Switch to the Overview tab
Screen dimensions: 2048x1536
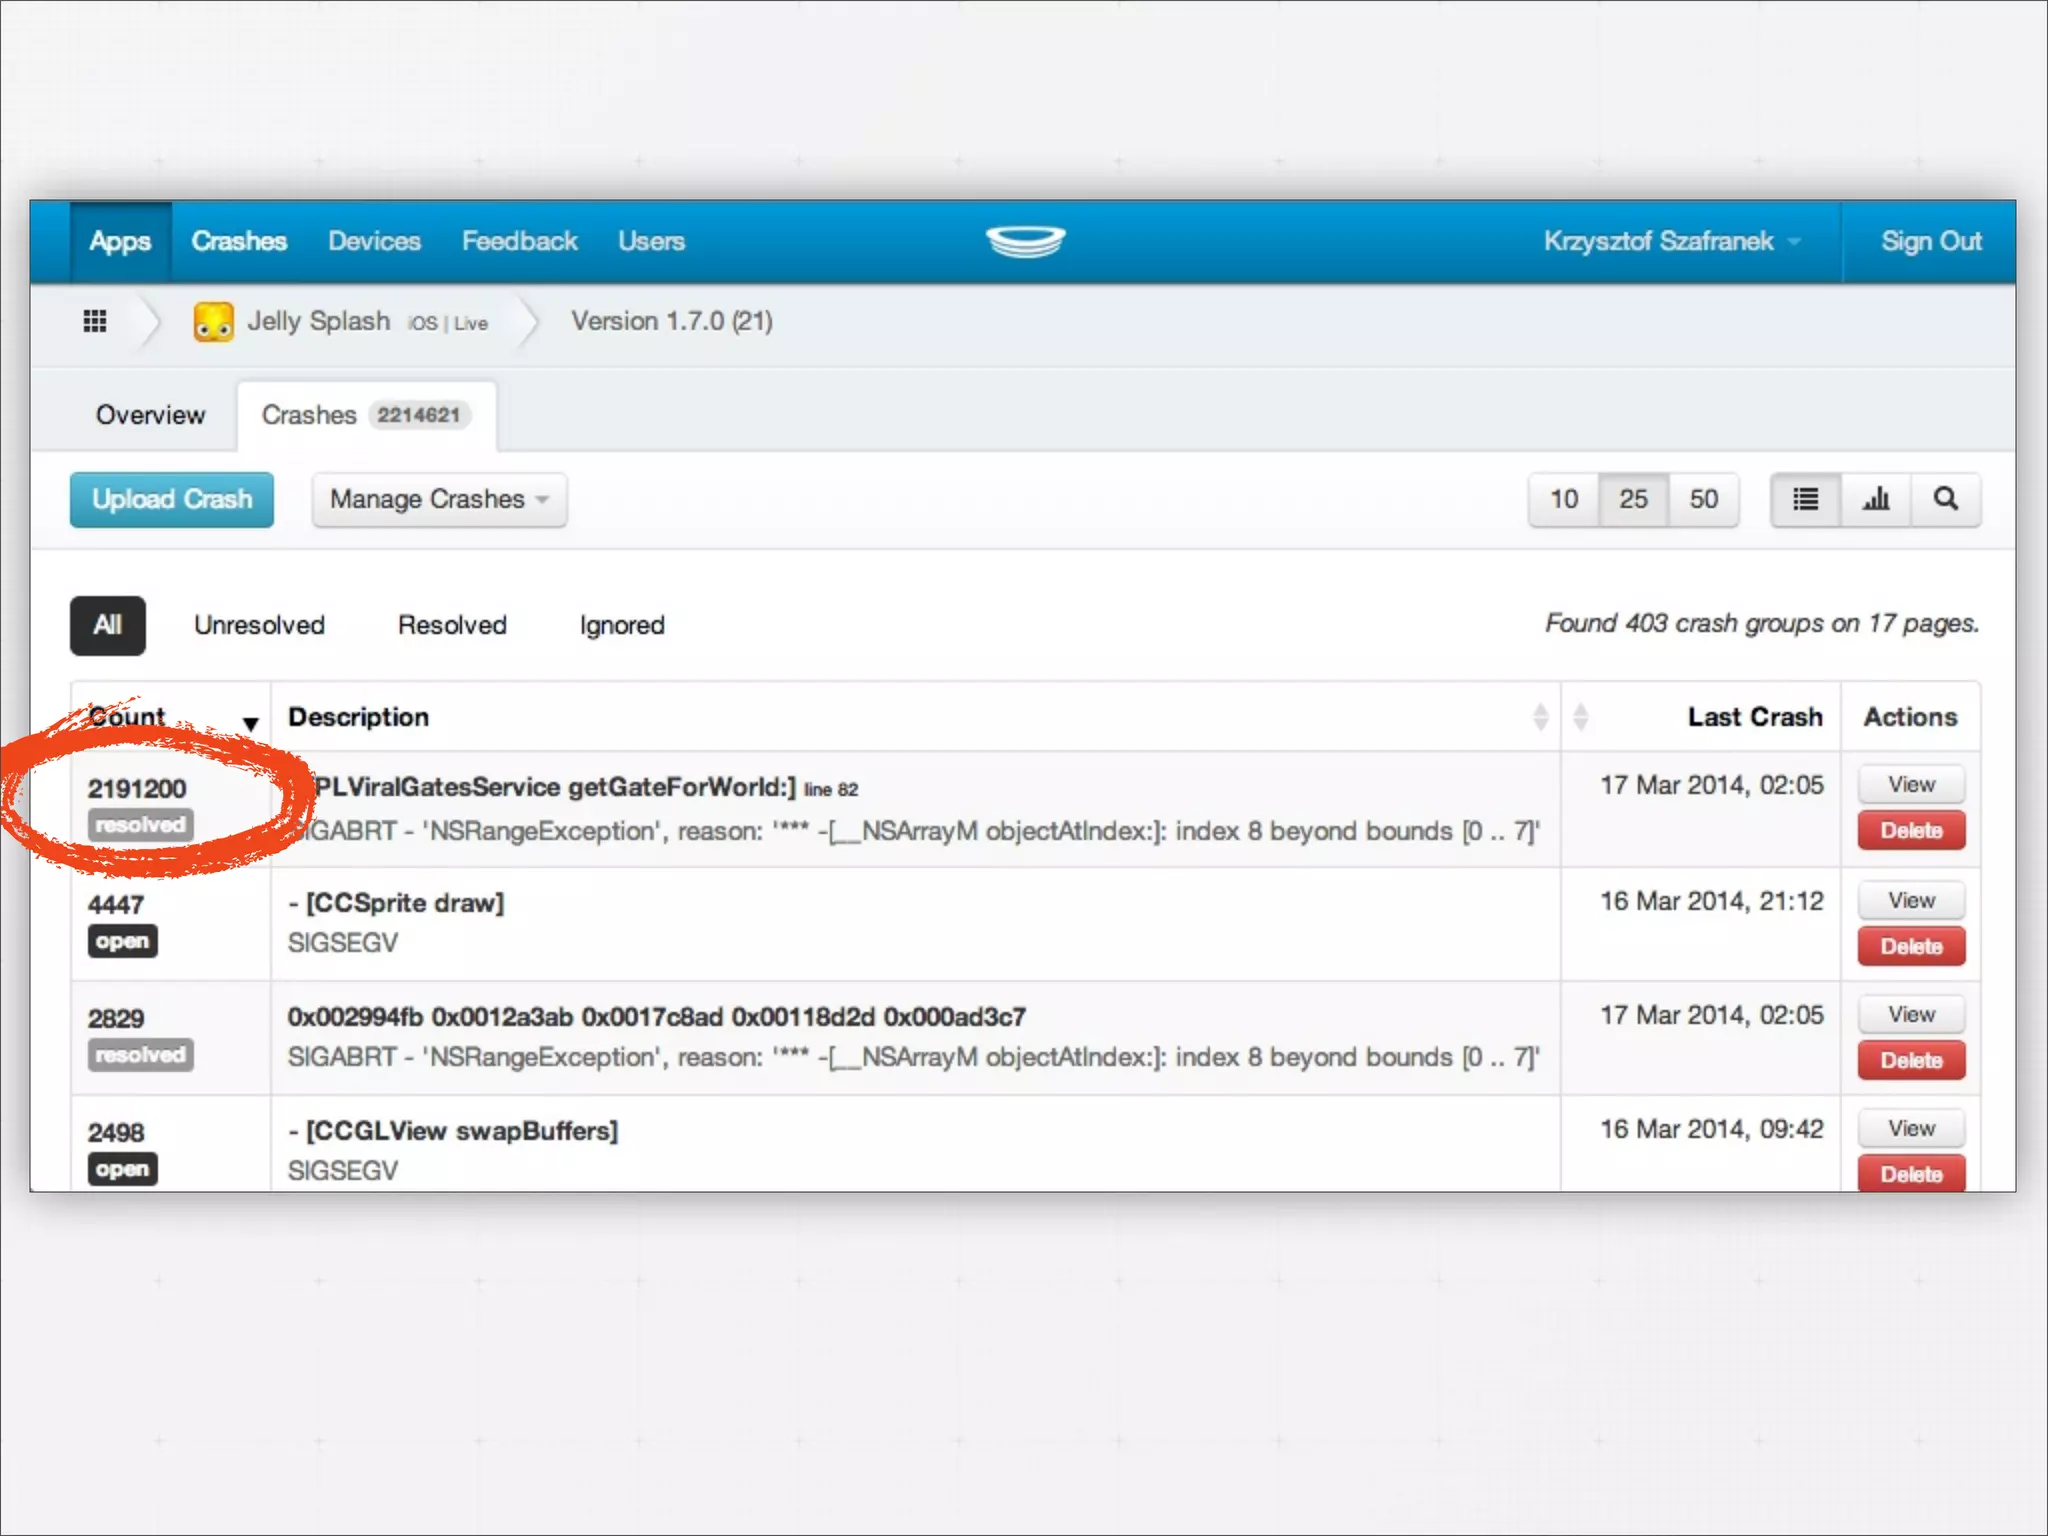(150, 415)
